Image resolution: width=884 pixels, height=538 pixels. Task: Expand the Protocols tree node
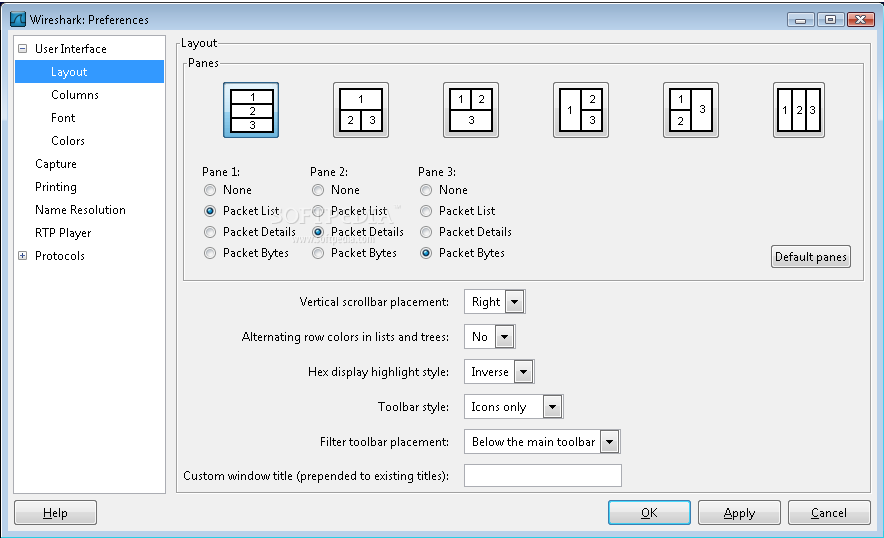[23, 255]
